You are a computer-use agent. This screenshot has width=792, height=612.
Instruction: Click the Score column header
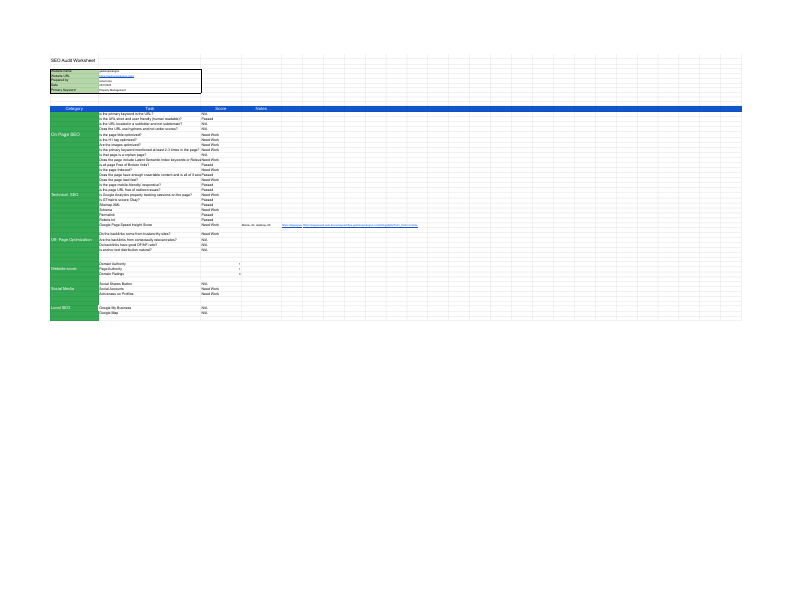tap(221, 109)
